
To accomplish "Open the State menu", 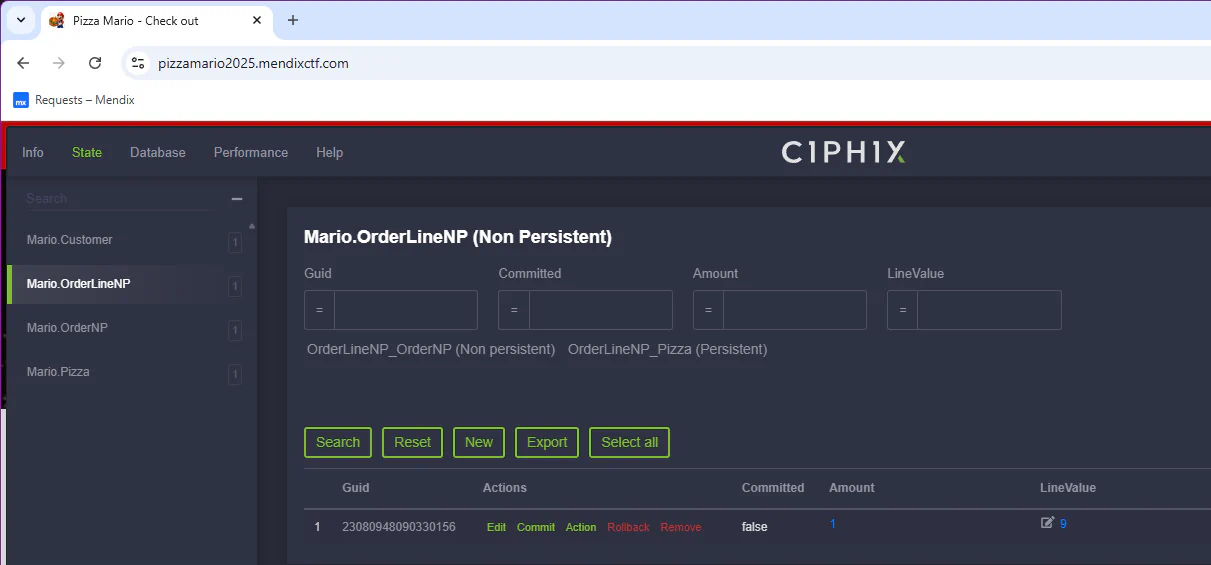I will click(87, 152).
